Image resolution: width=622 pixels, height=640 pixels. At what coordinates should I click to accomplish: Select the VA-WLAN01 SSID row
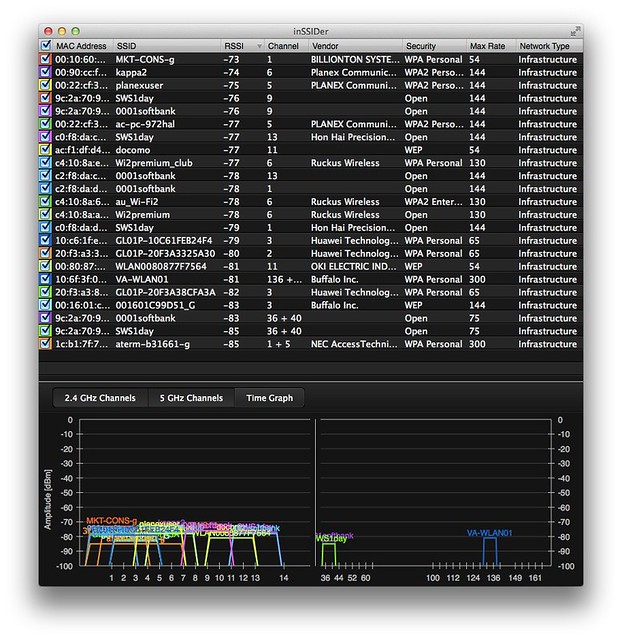(x=311, y=279)
